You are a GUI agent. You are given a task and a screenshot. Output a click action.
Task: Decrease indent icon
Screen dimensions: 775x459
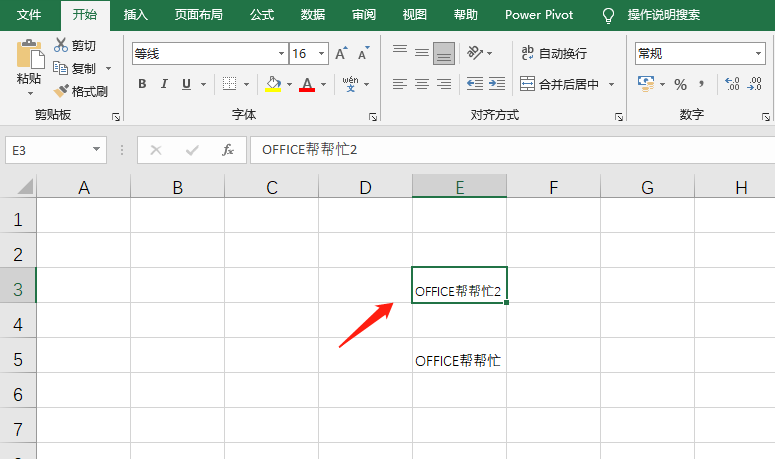(475, 84)
